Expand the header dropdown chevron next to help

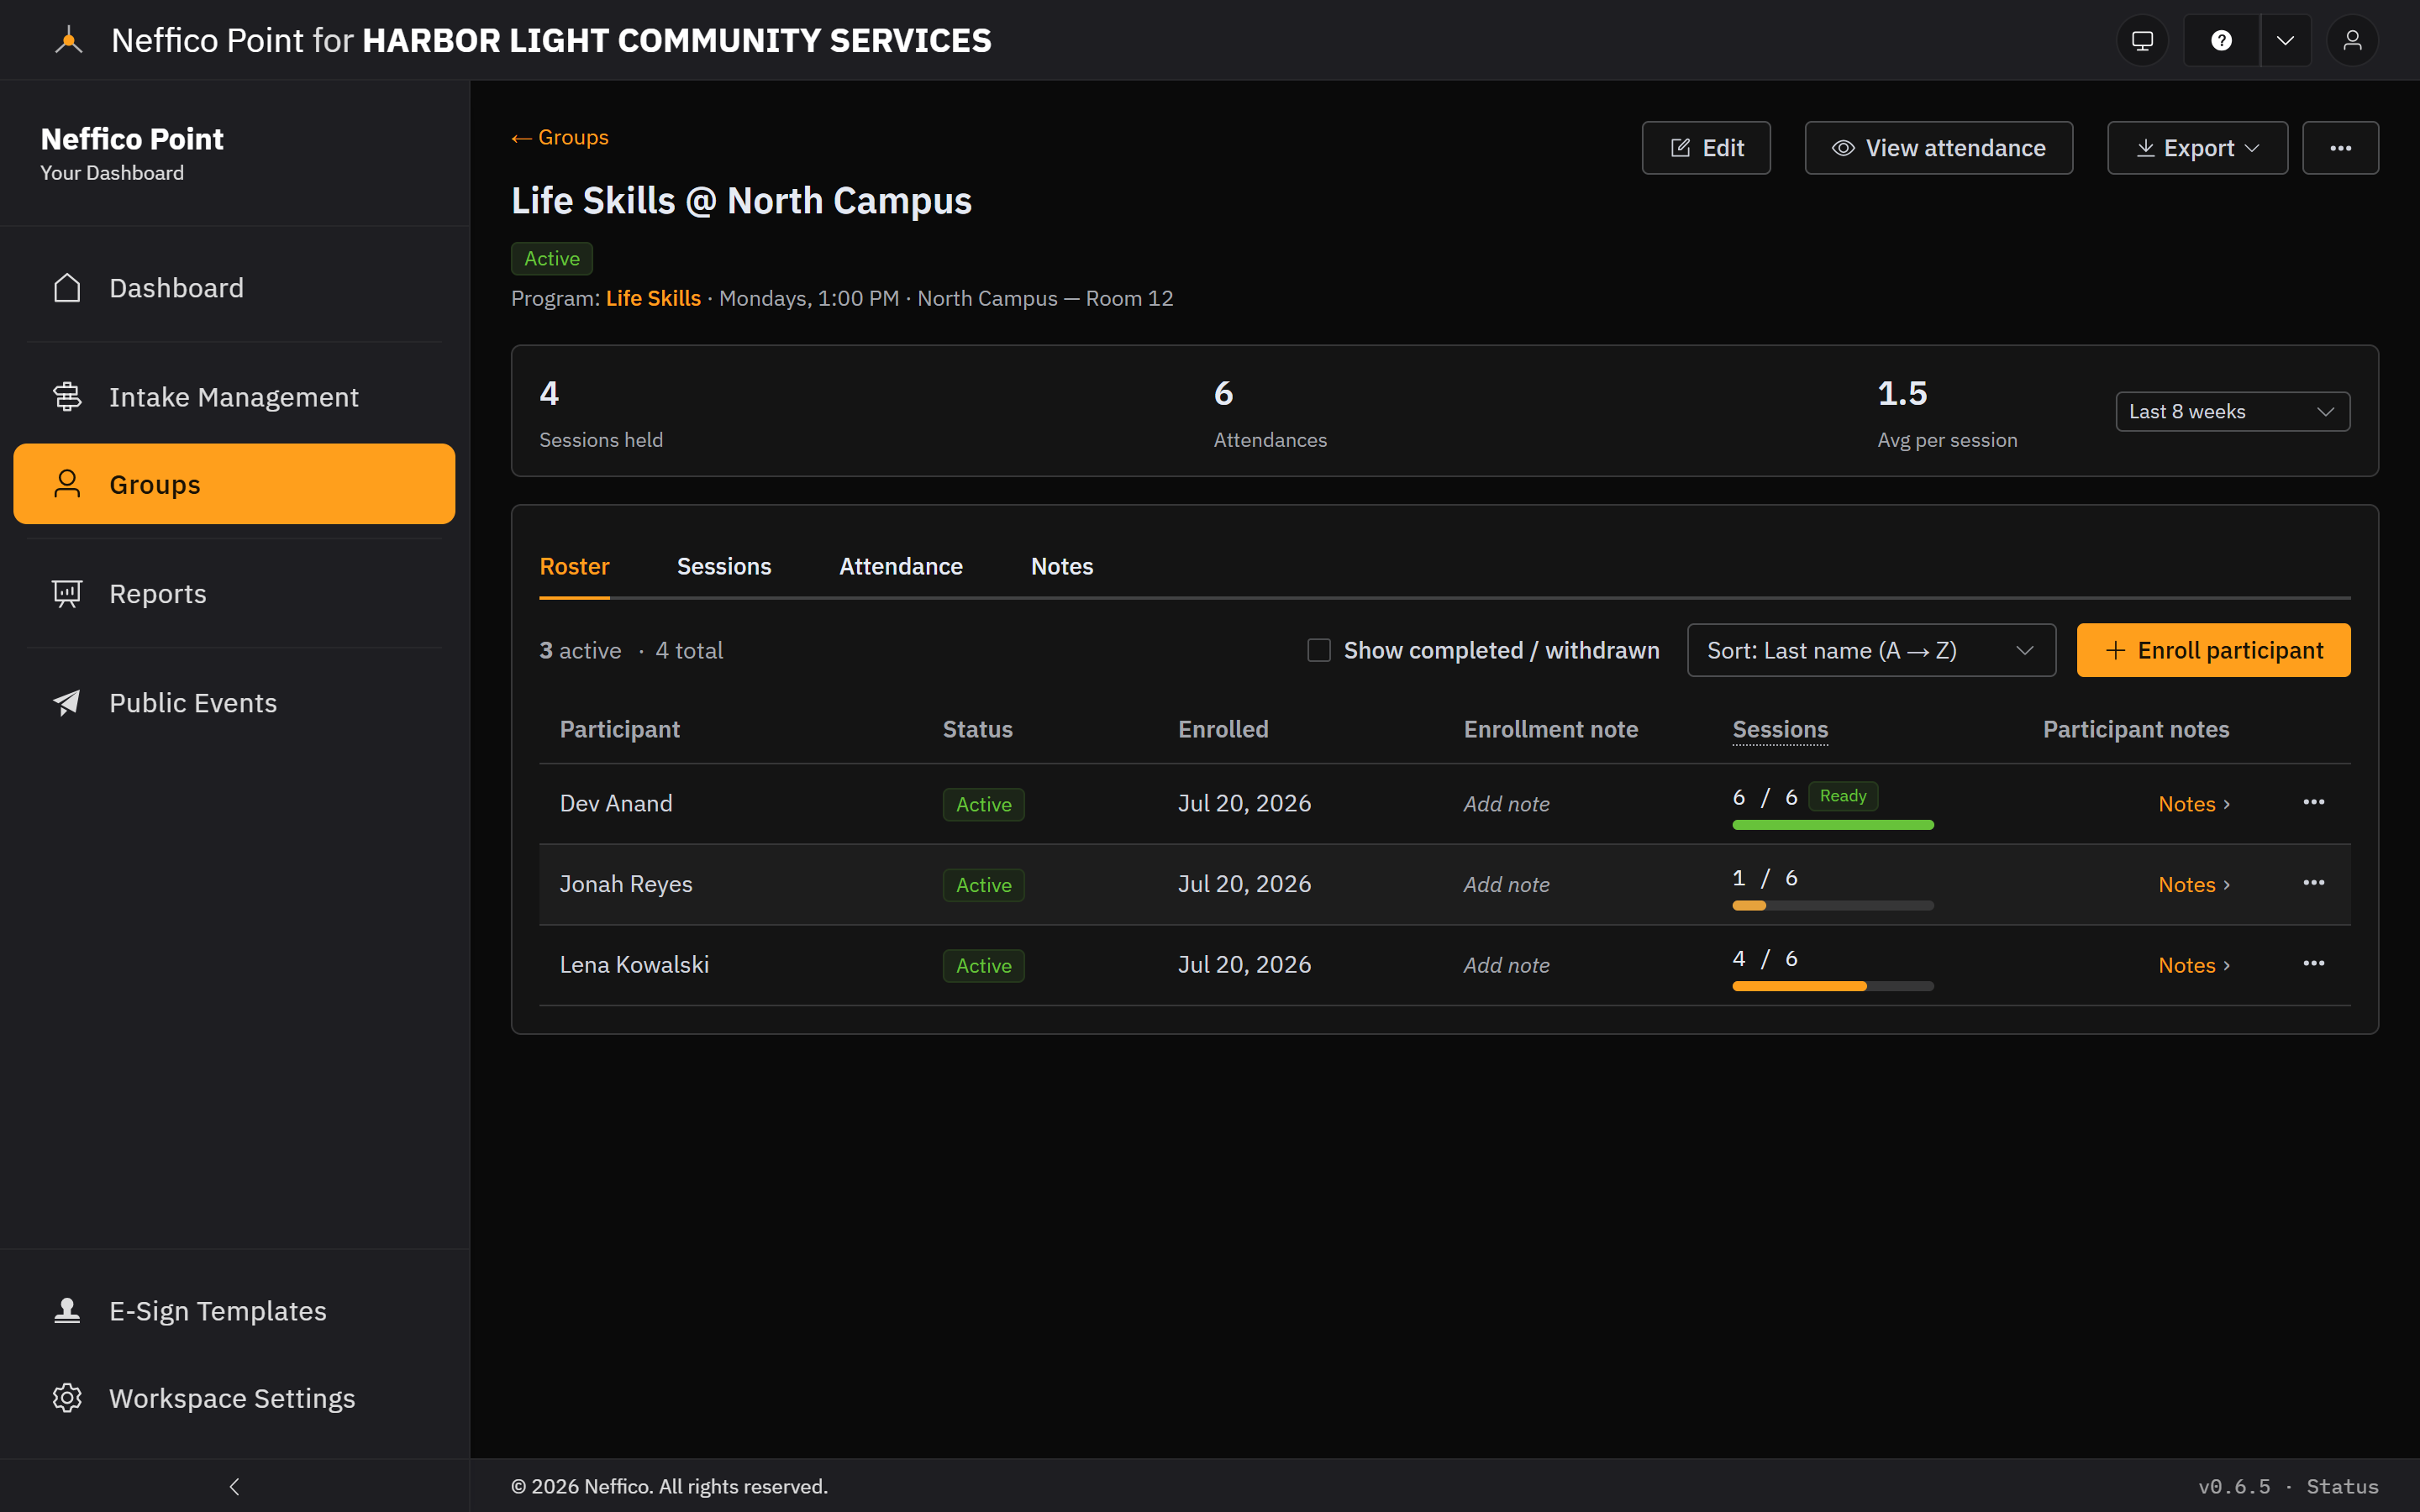(x=2285, y=40)
